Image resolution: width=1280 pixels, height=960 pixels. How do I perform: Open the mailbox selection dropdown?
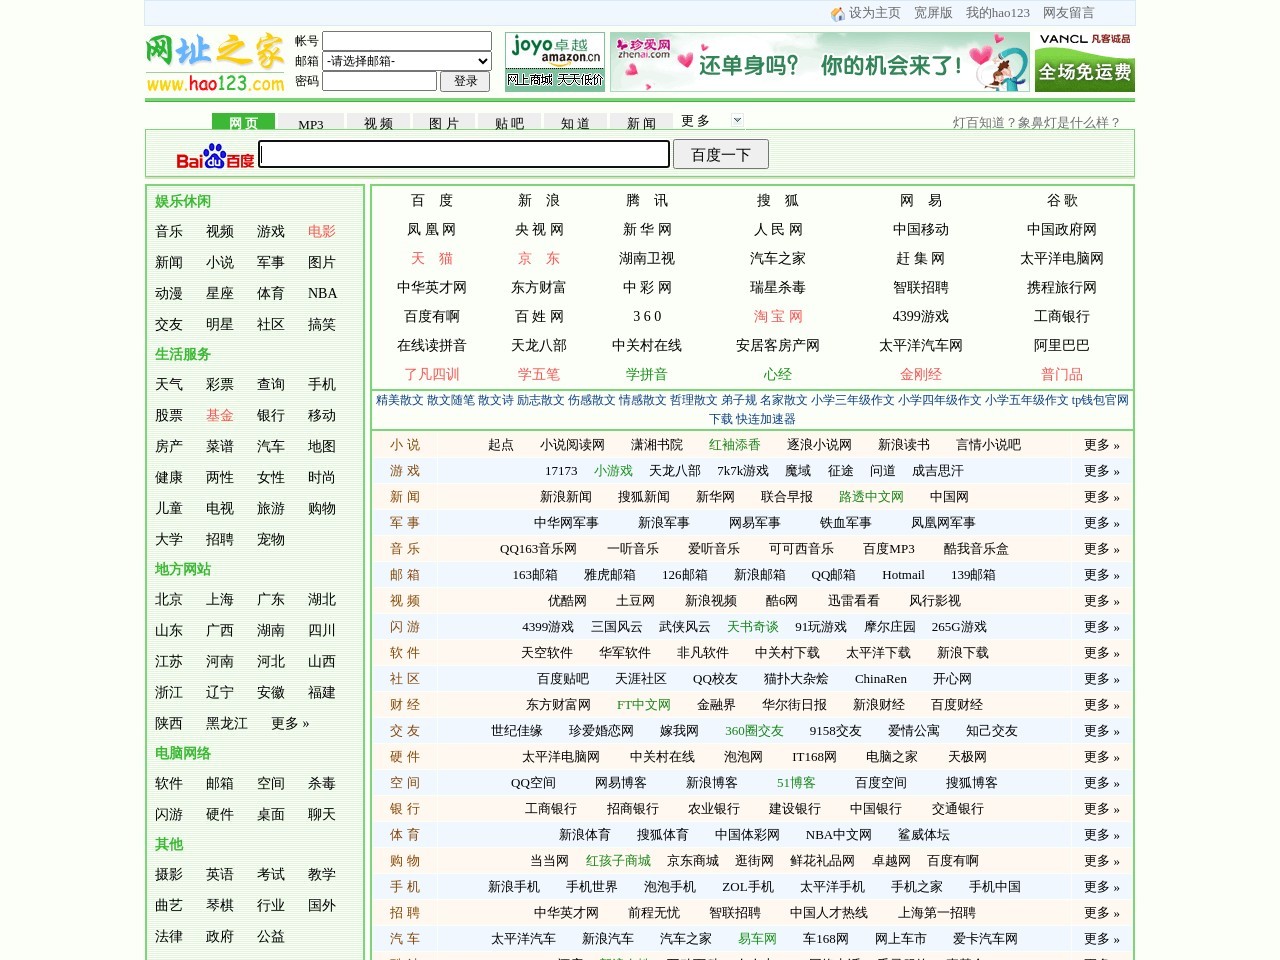pyautogui.click(x=407, y=61)
